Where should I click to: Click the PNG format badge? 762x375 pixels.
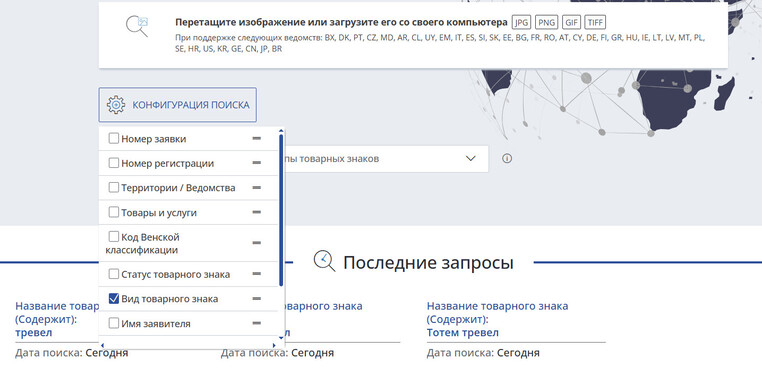tap(547, 22)
